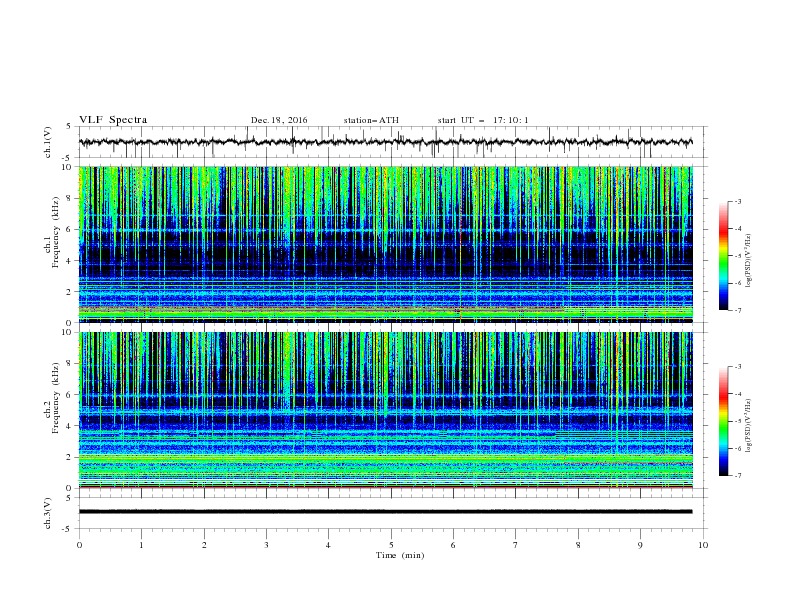Click time axis tick '0'
The image size is (792, 612).
79,545
